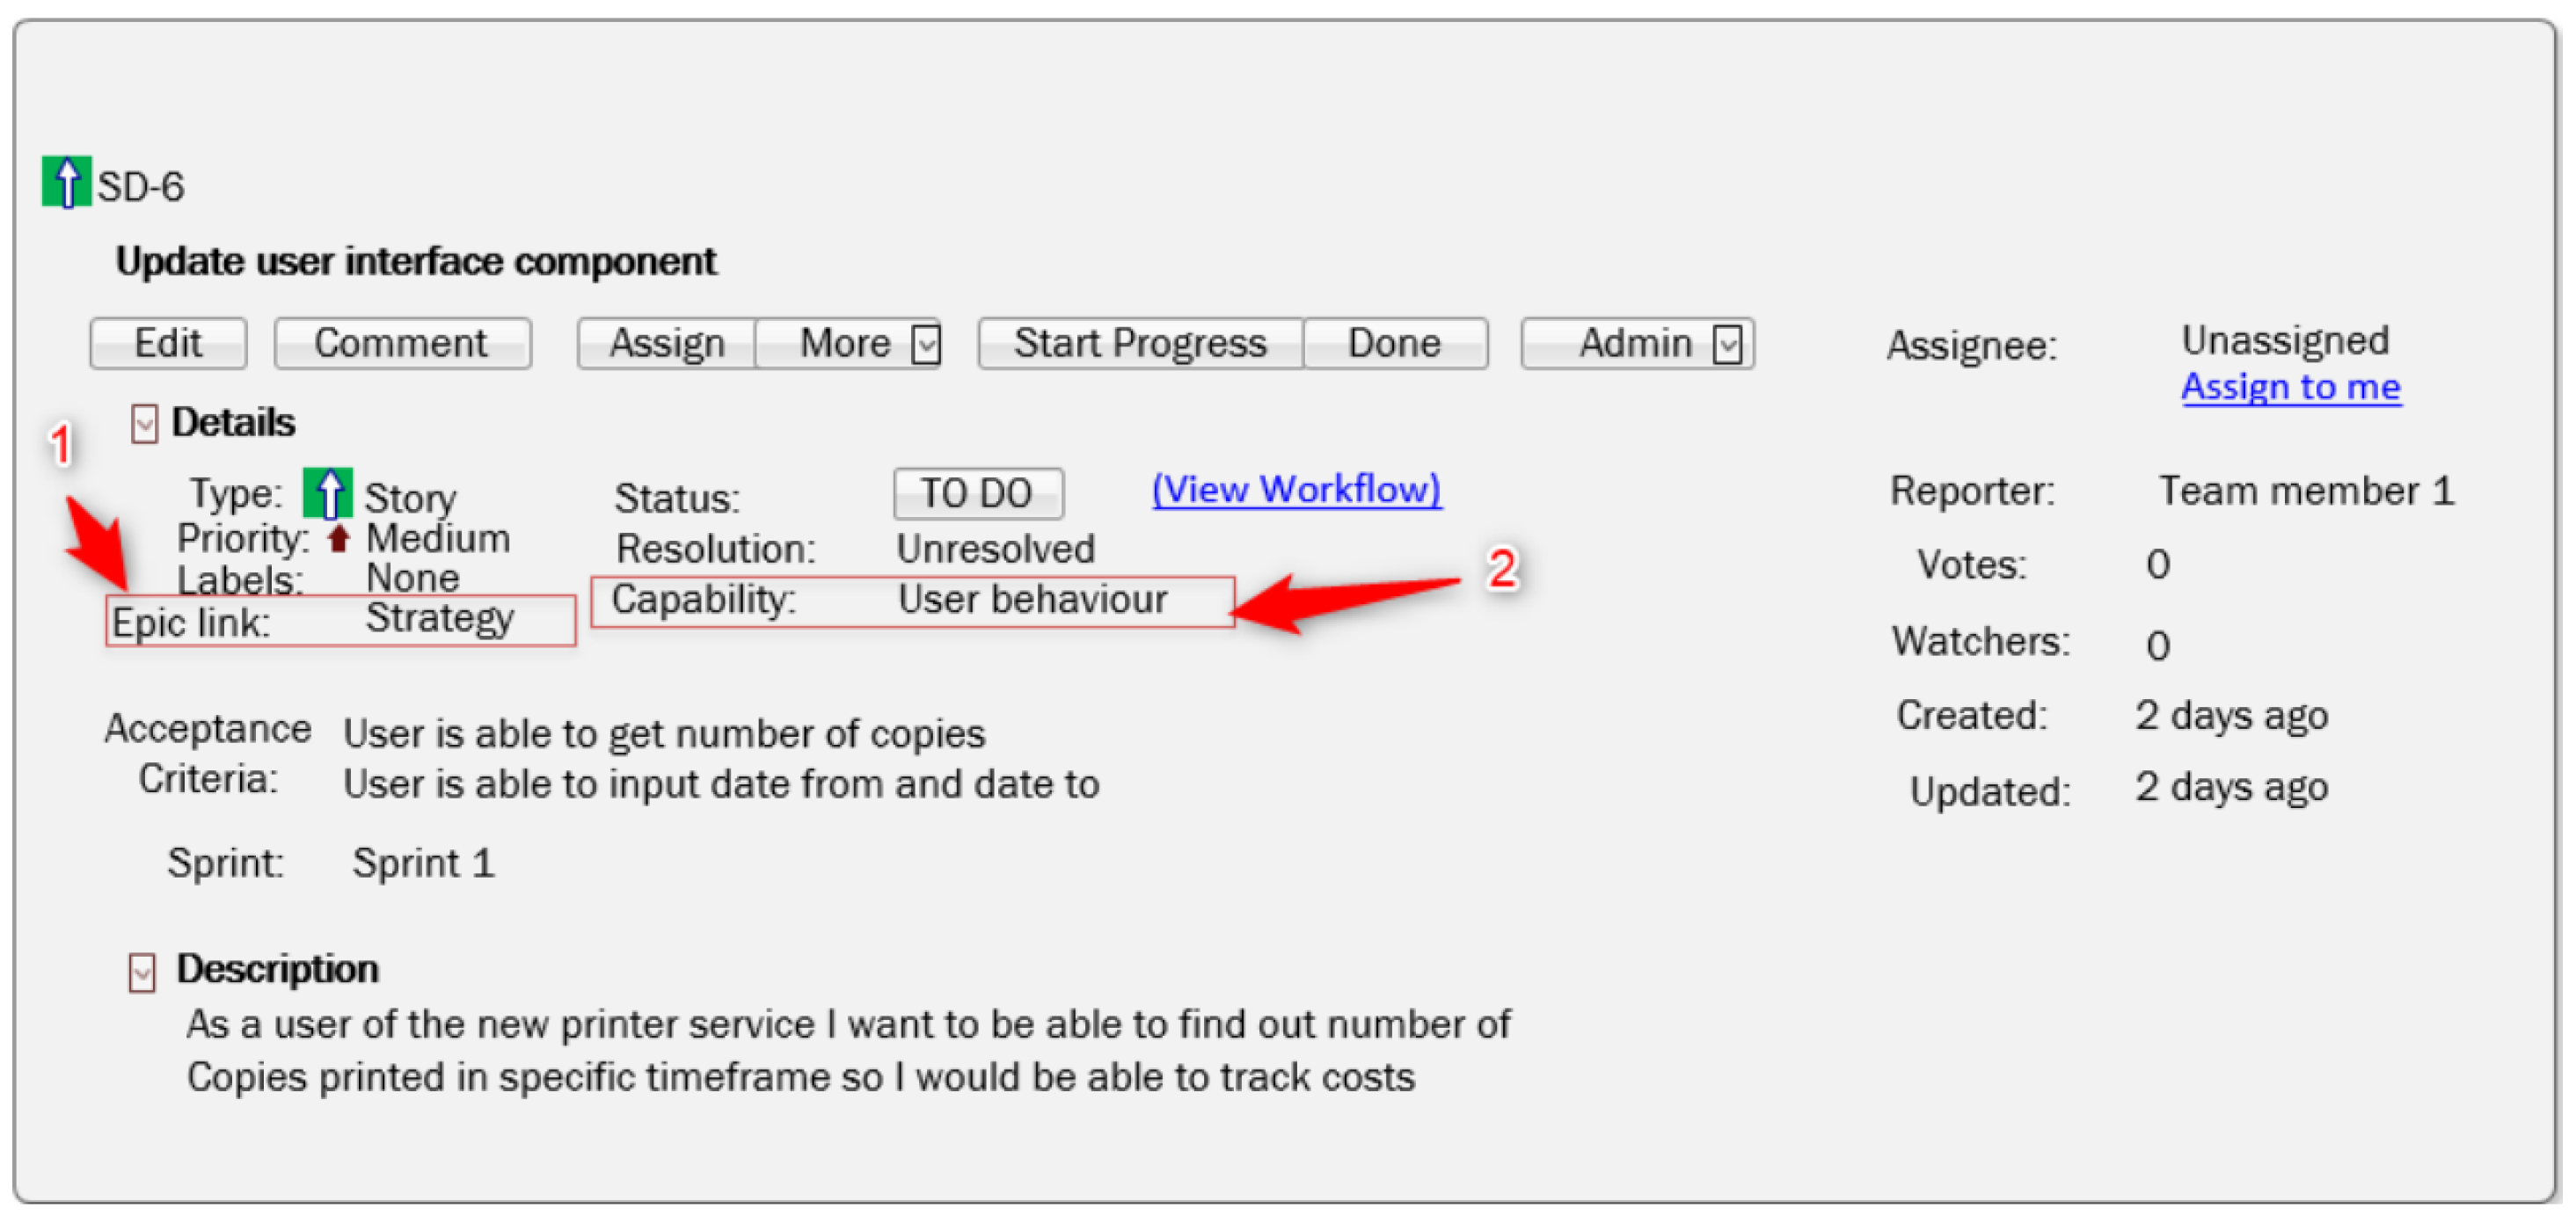Open the More dropdown menu
Image resolution: width=2576 pixels, height=1224 pixels.
pyautogui.click(x=848, y=344)
